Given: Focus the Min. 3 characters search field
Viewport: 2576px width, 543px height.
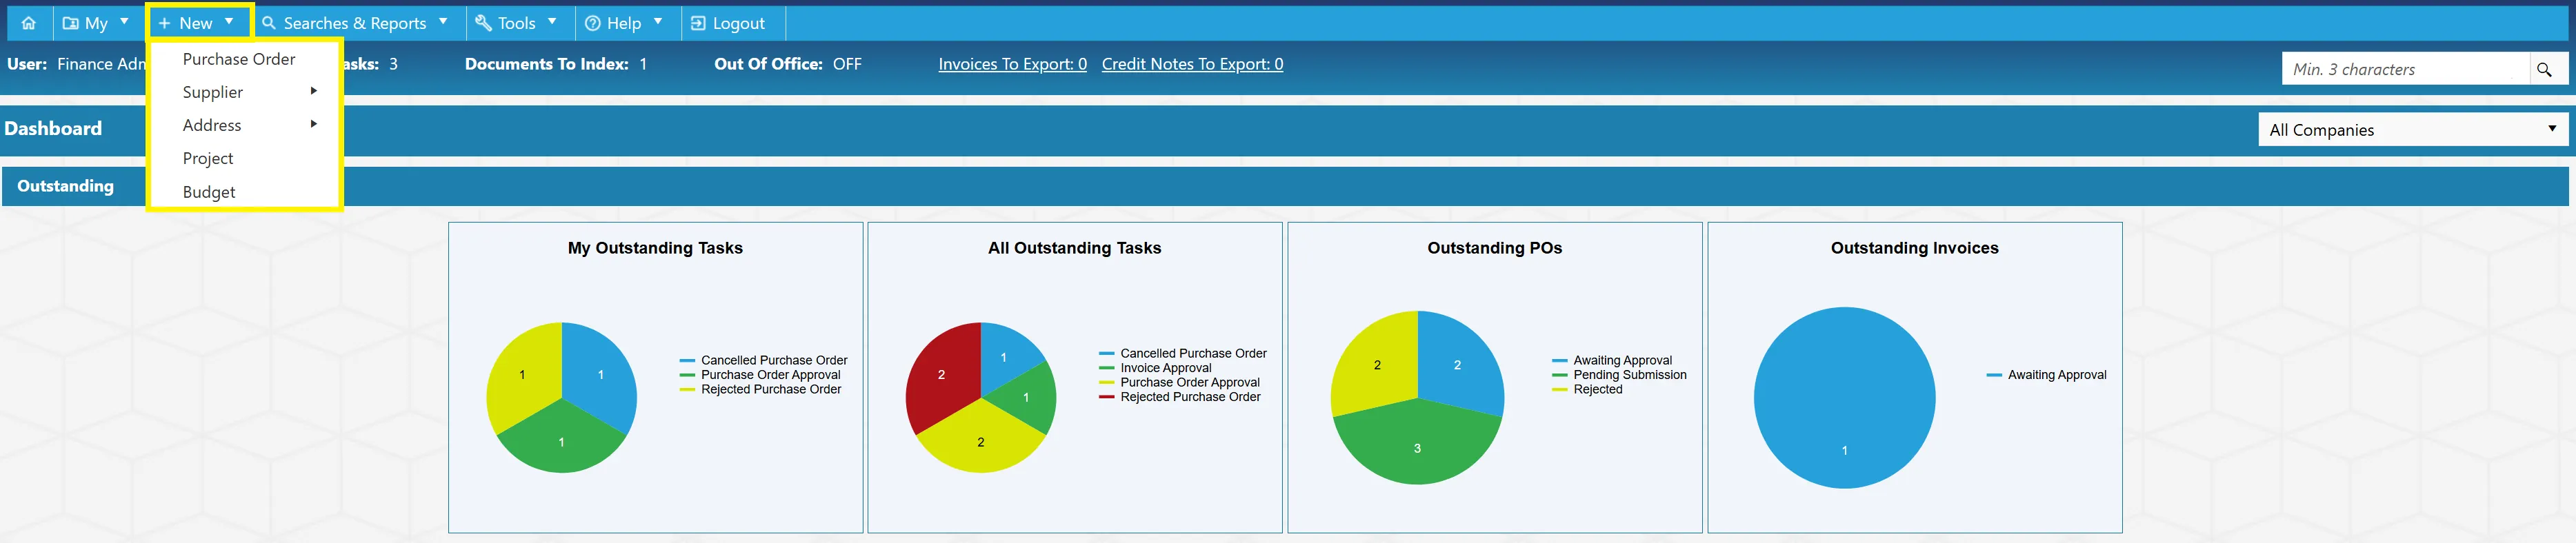Looking at the screenshot, I should click(2405, 69).
